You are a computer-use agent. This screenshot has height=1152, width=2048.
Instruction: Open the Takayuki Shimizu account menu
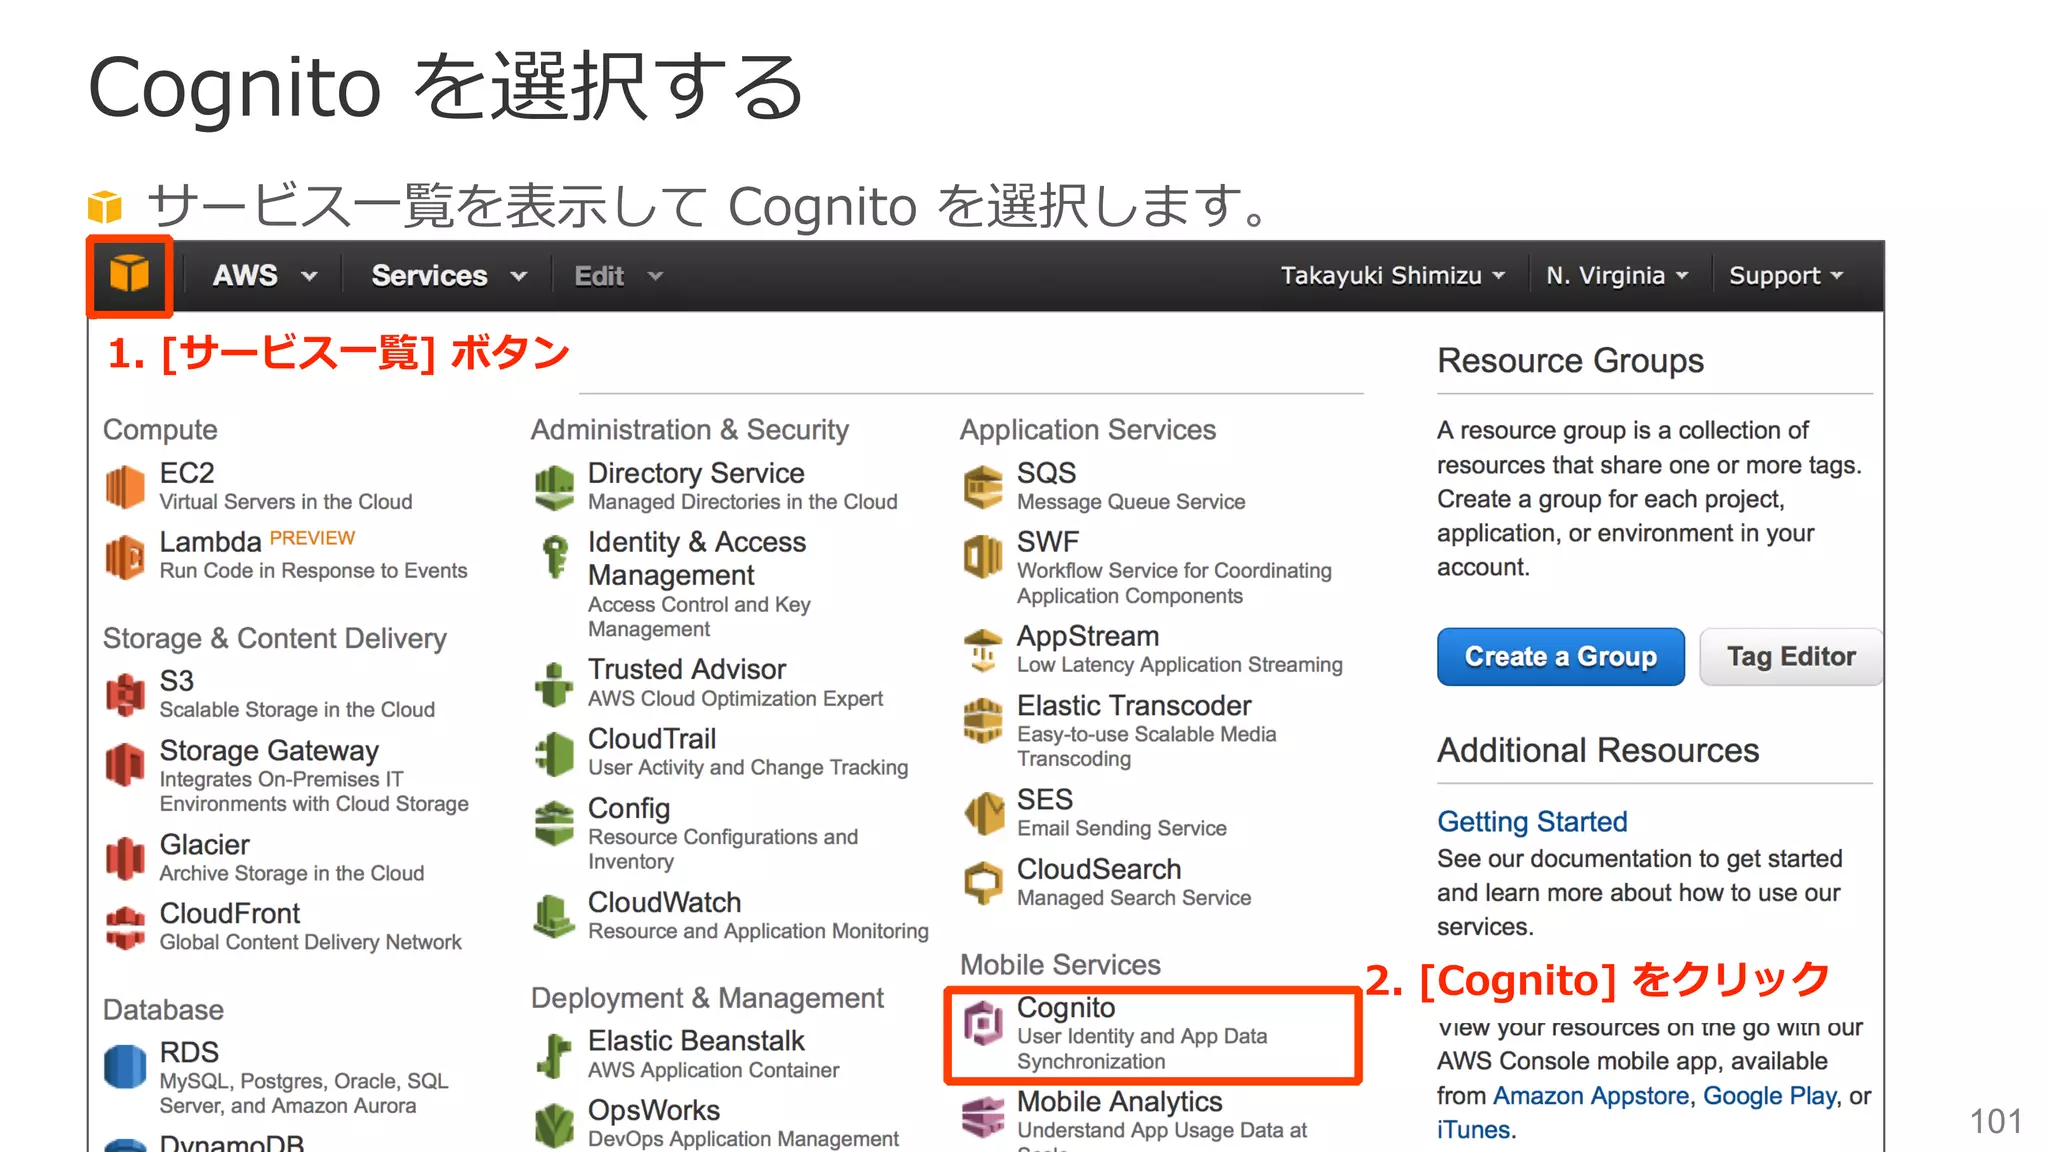(x=1393, y=275)
